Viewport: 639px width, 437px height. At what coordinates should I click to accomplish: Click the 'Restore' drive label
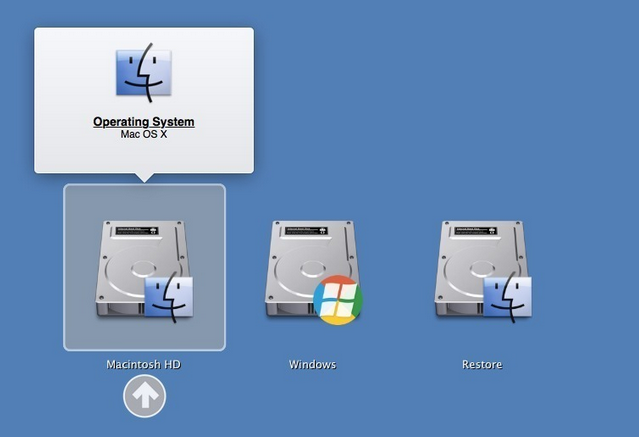482,364
